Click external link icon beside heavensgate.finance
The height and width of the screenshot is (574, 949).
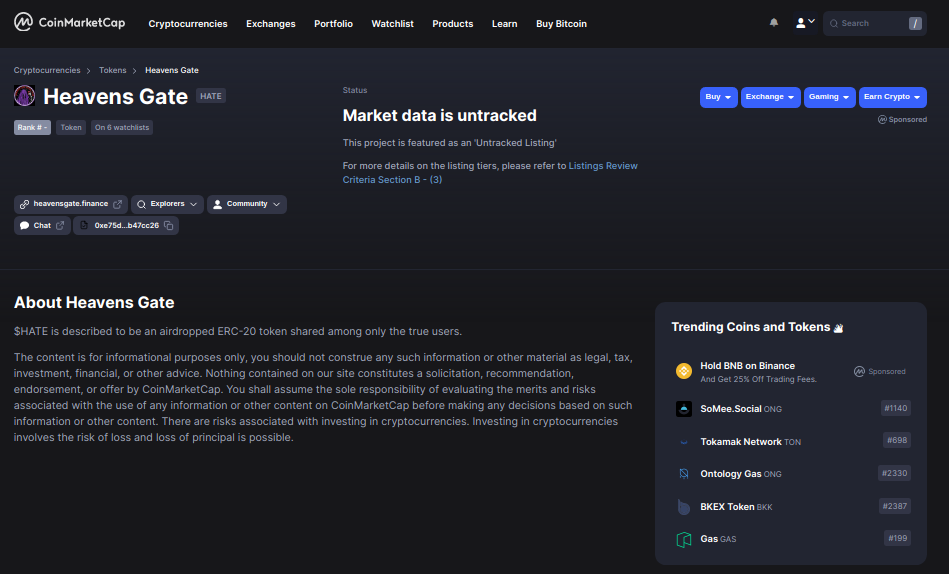[x=117, y=205]
